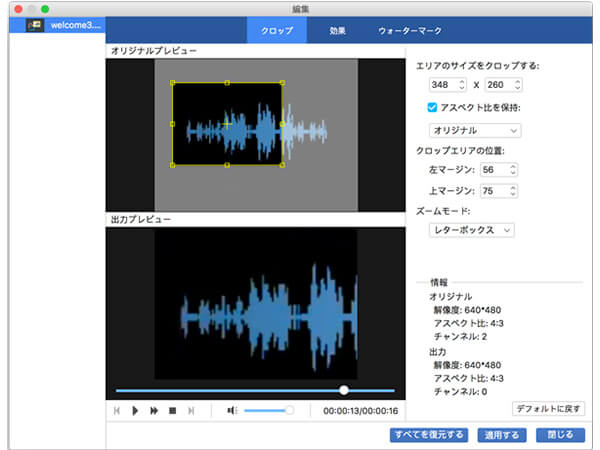Stop the video playback

(173, 411)
